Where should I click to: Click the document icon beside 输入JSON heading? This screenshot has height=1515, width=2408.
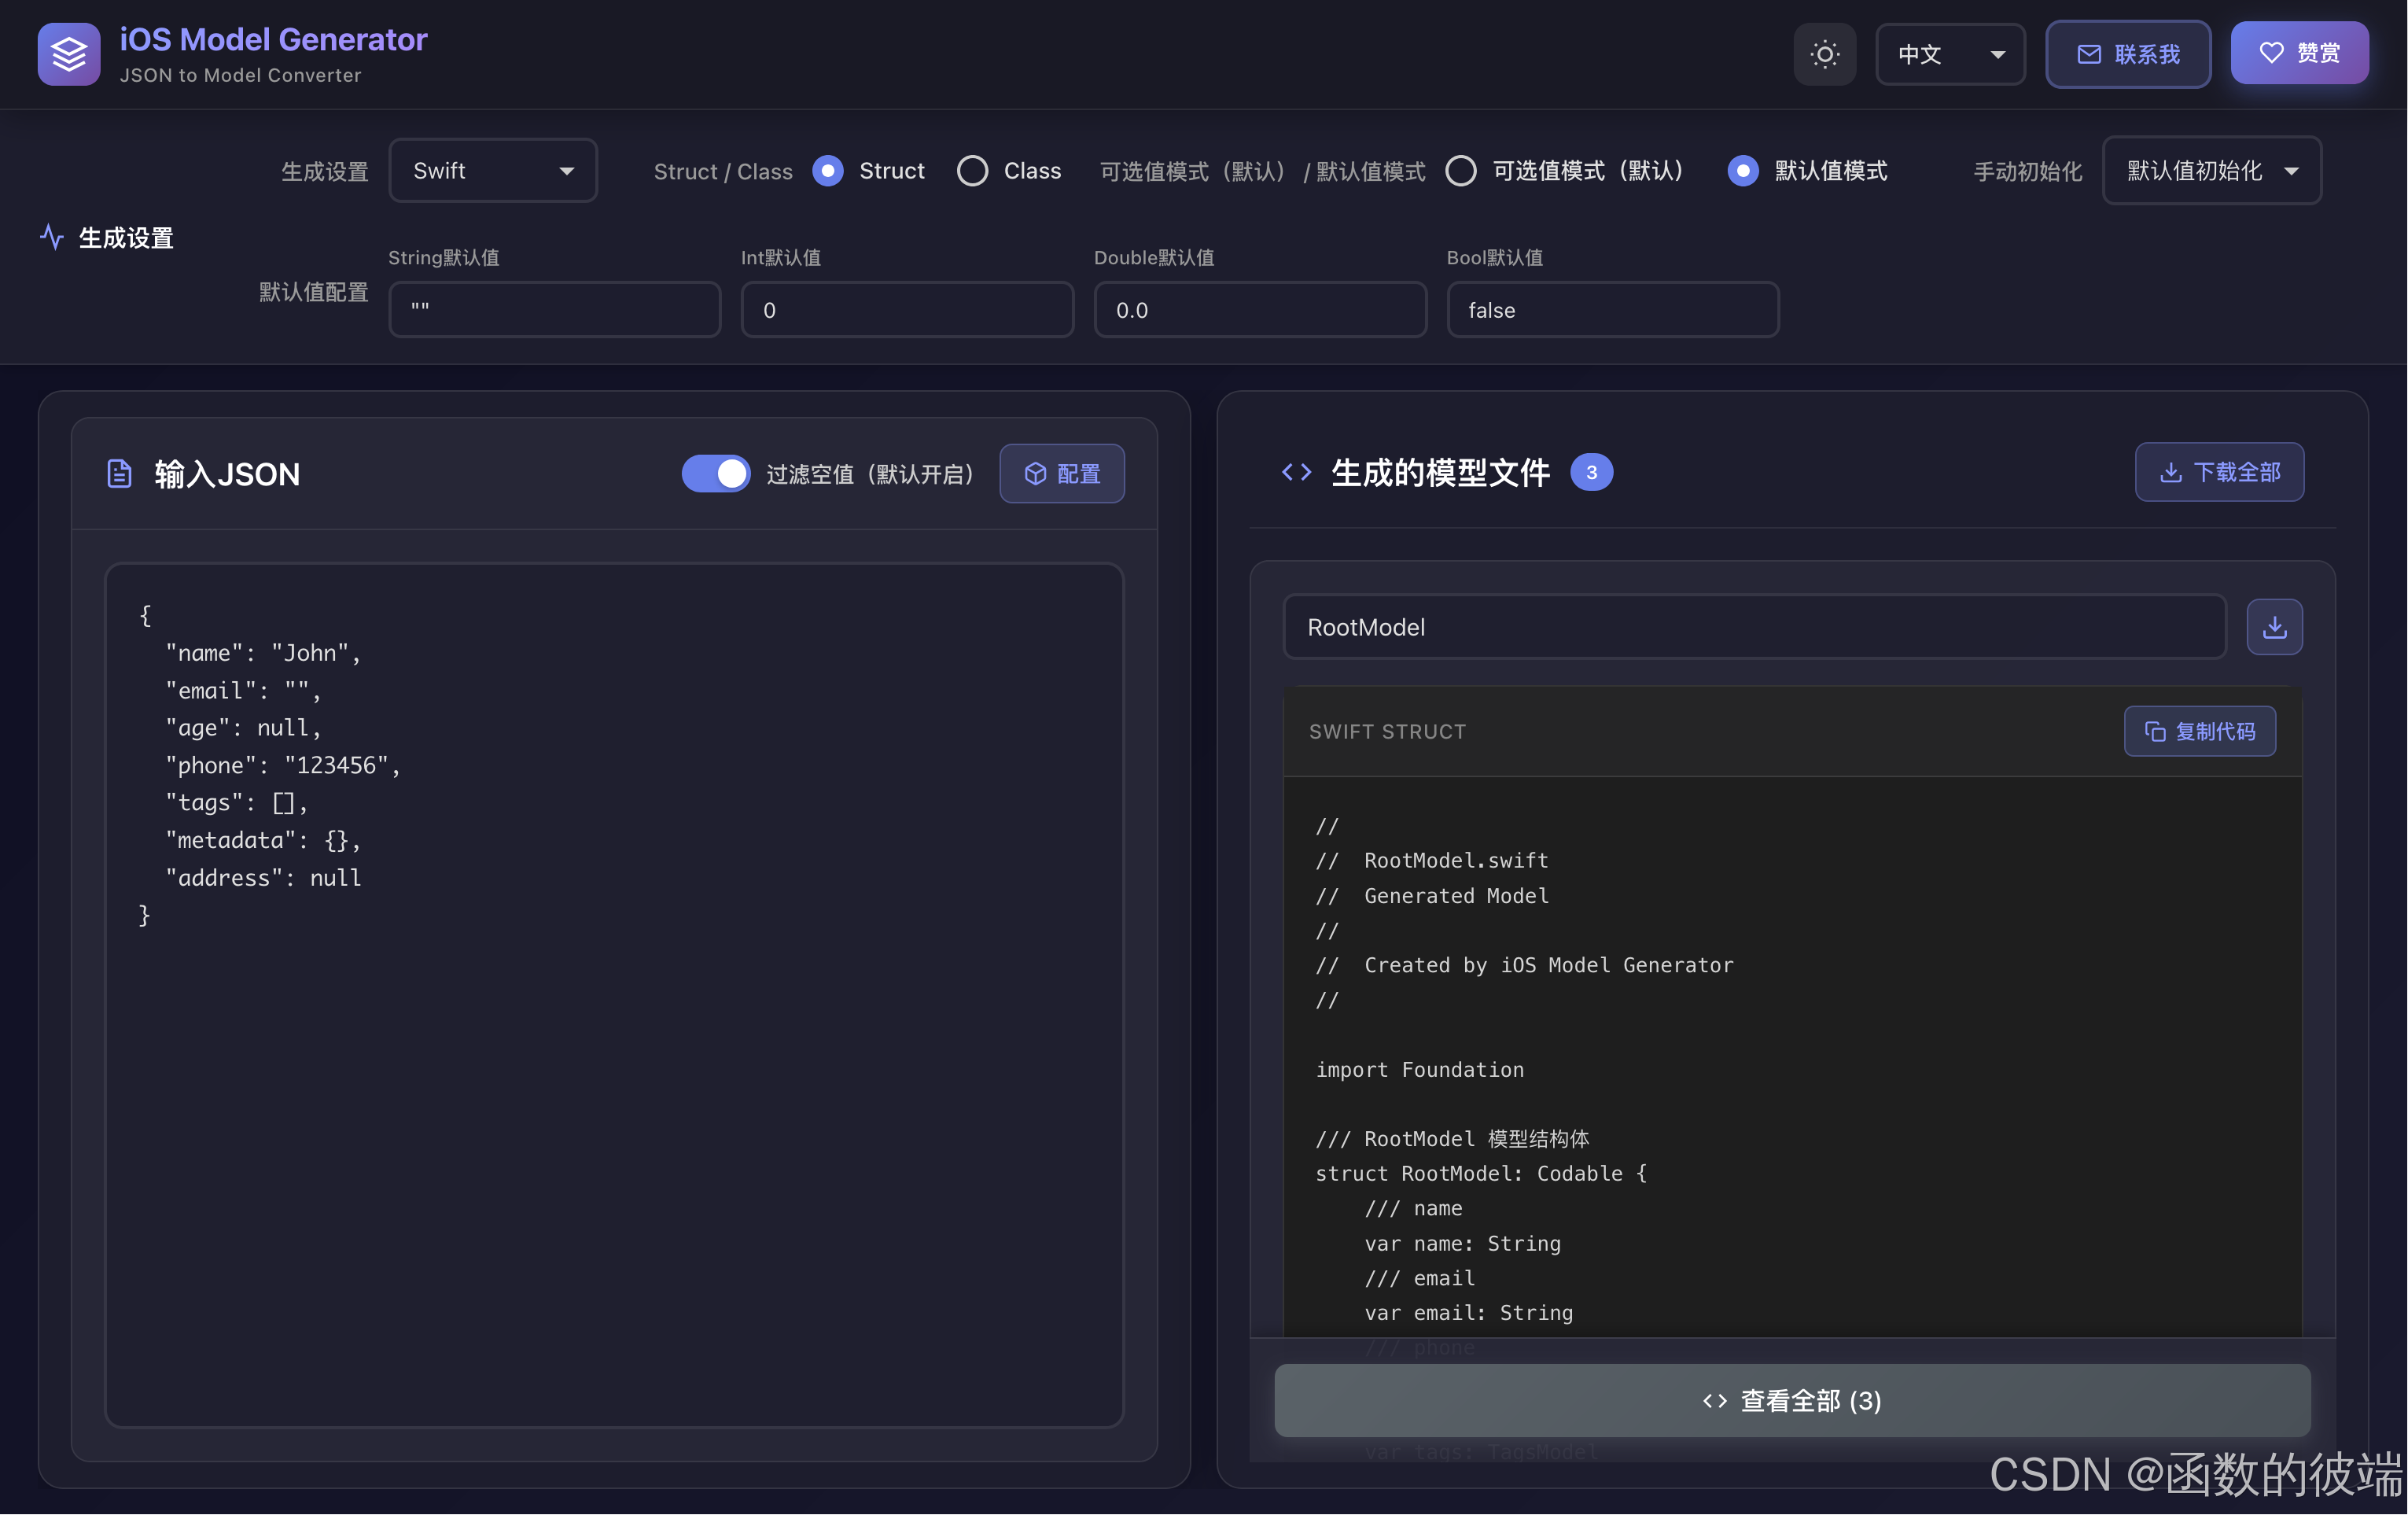[x=118, y=473]
